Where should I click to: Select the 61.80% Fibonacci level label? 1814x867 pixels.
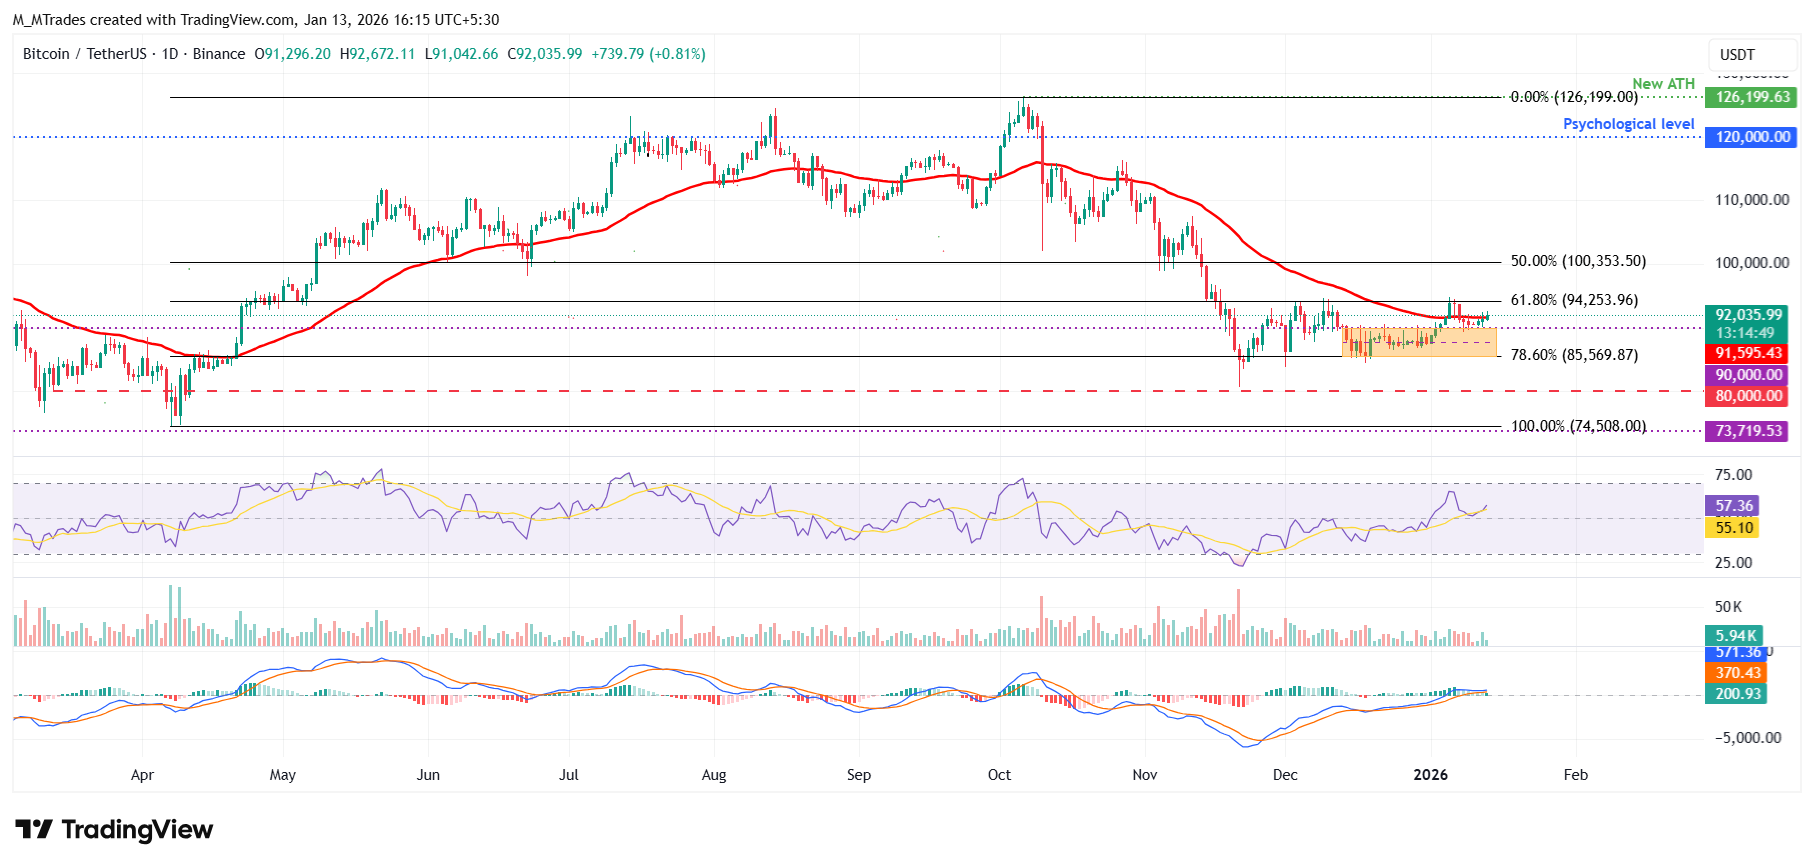[1573, 300]
